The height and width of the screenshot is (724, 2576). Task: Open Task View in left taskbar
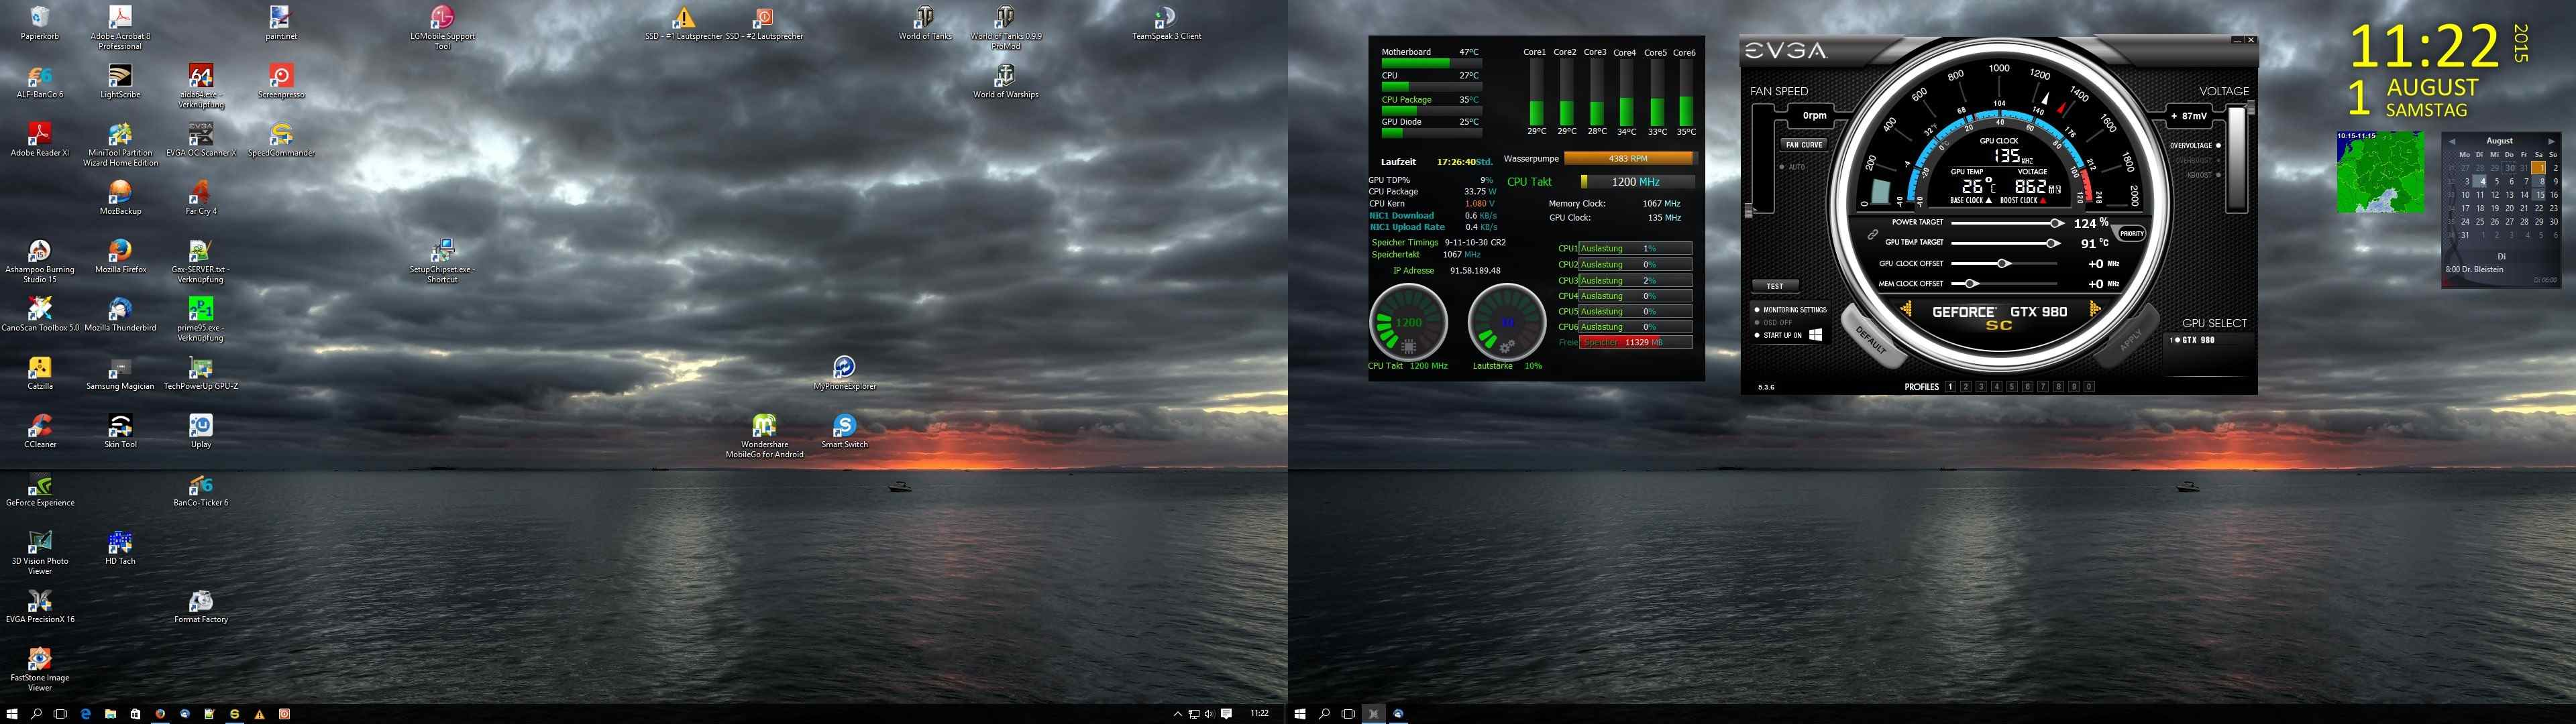click(x=60, y=714)
